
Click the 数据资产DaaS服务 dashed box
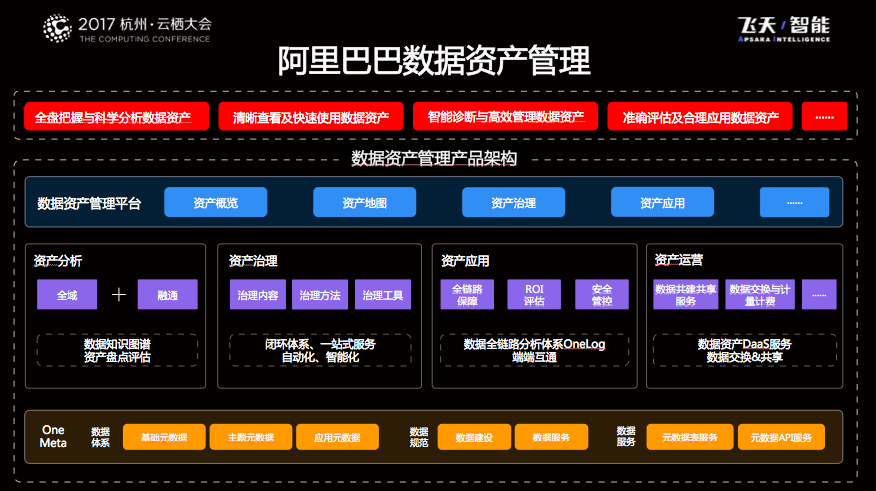tap(745, 350)
